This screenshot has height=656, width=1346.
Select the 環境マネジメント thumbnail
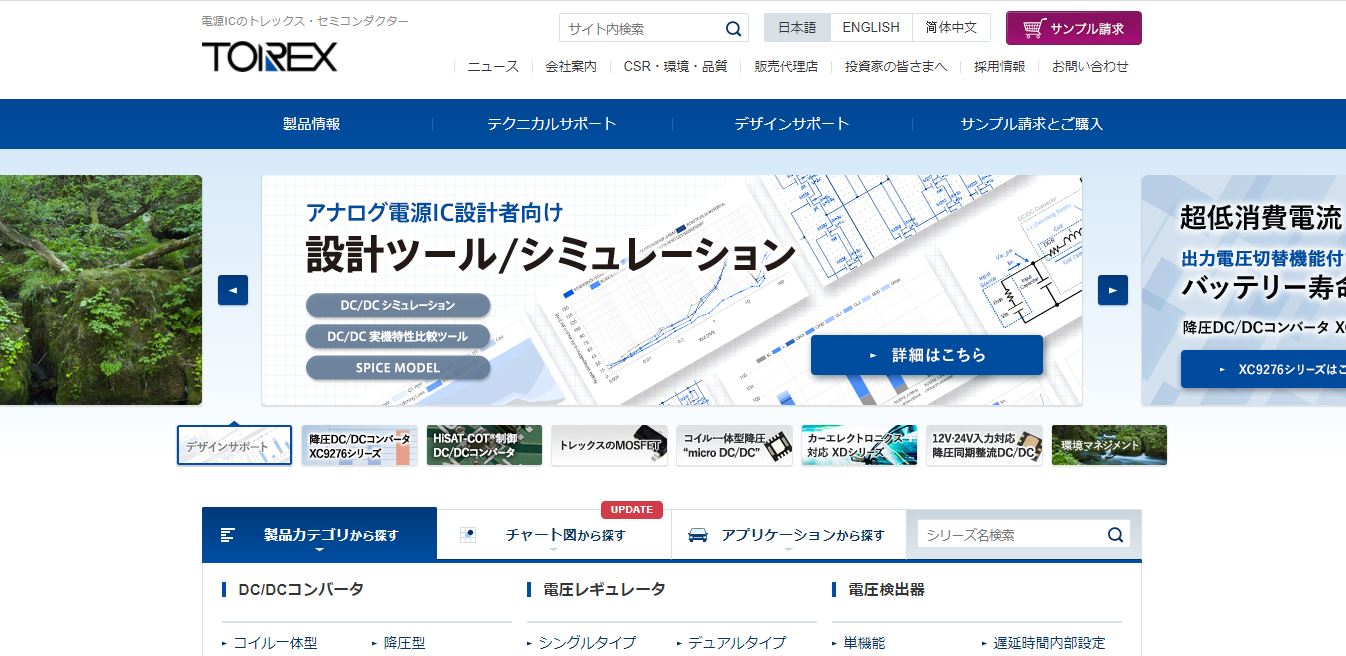click(x=1110, y=445)
